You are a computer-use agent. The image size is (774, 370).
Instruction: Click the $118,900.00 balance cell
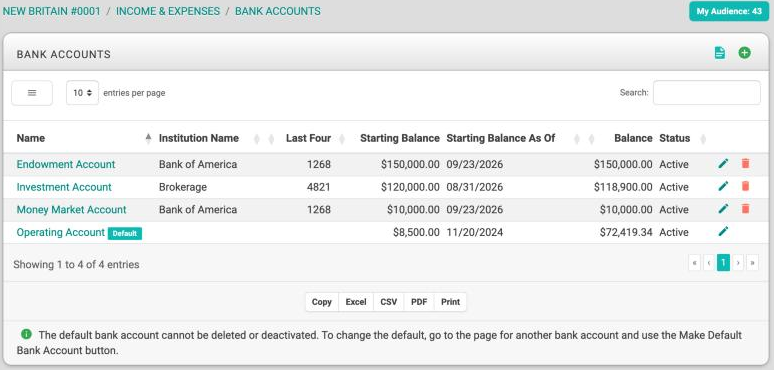pyautogui.click(x=623, y=187)
